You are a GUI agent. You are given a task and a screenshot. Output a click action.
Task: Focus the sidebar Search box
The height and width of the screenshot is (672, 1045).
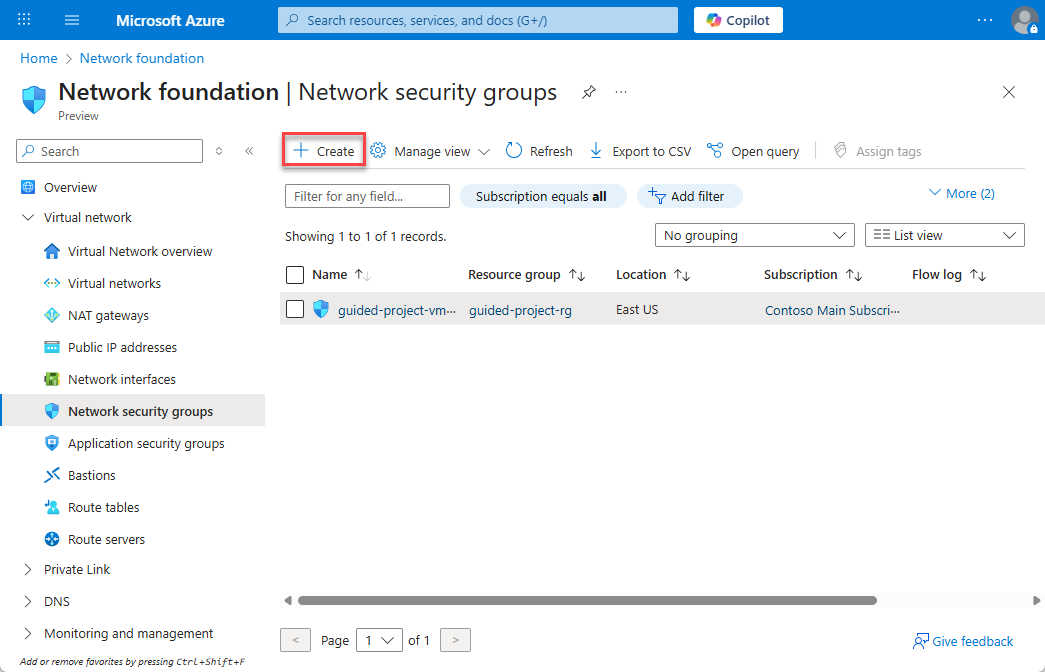click(x=109, y=151)
